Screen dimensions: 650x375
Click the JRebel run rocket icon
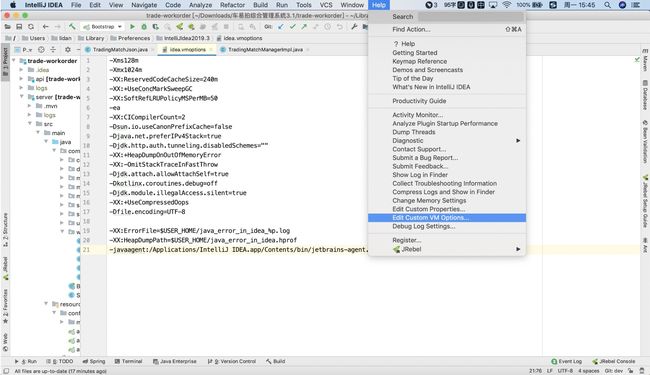[x=179, y=27]
